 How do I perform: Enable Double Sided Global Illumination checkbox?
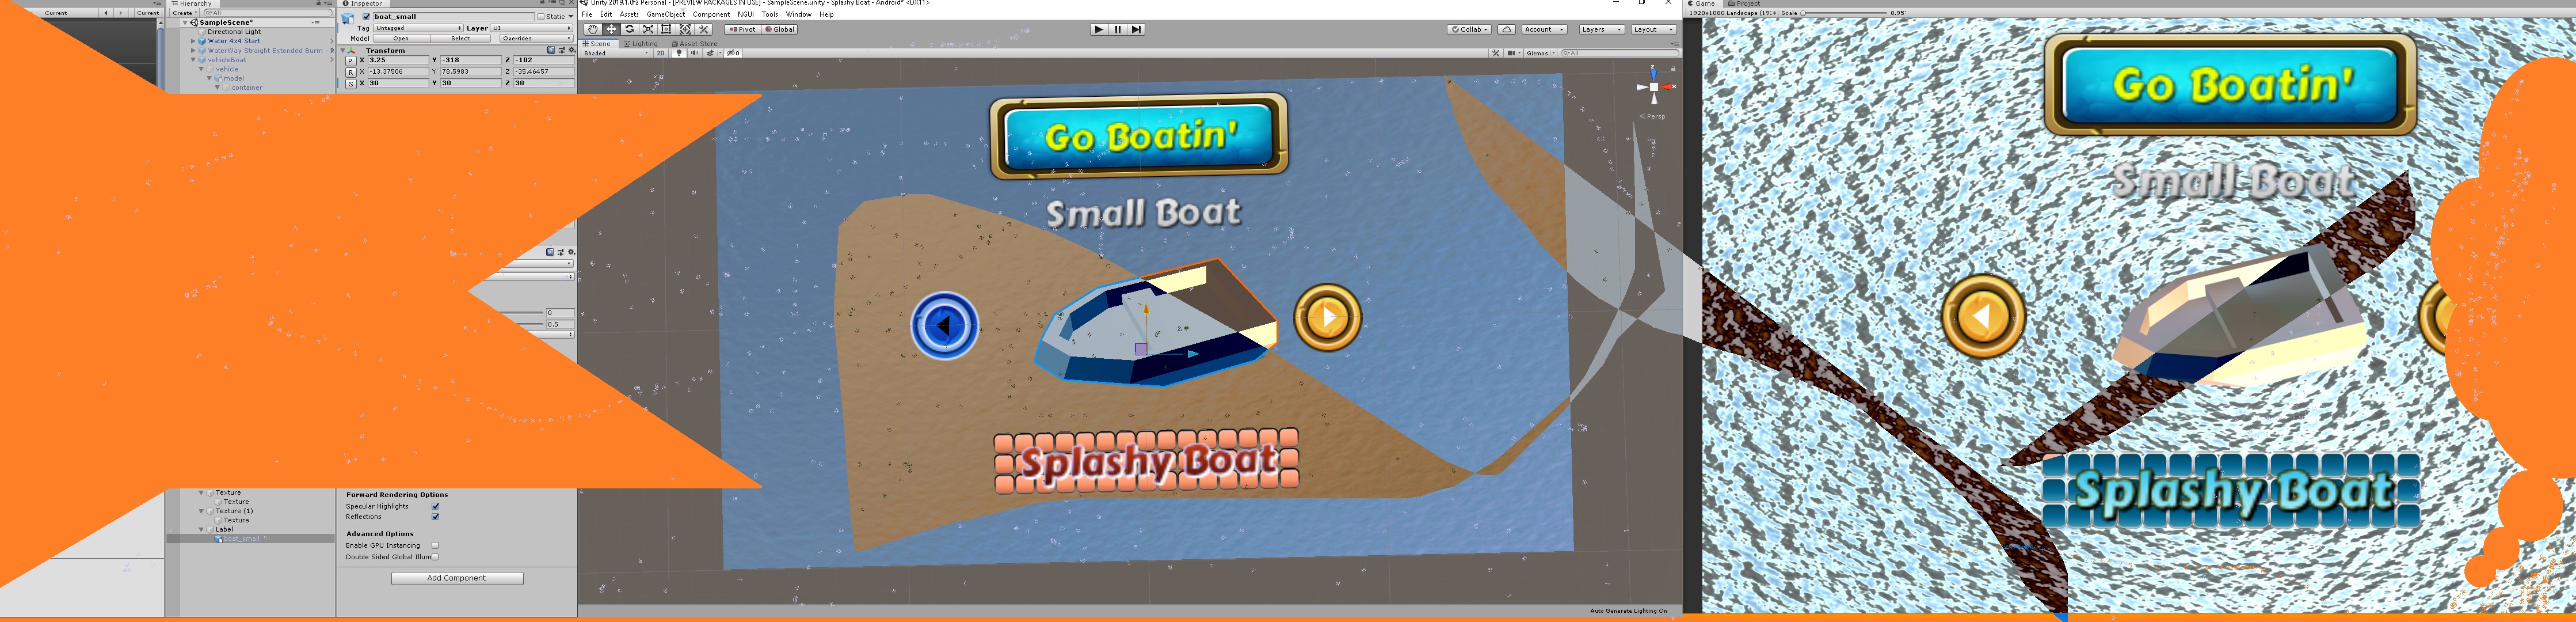click(x=435, y=557)
